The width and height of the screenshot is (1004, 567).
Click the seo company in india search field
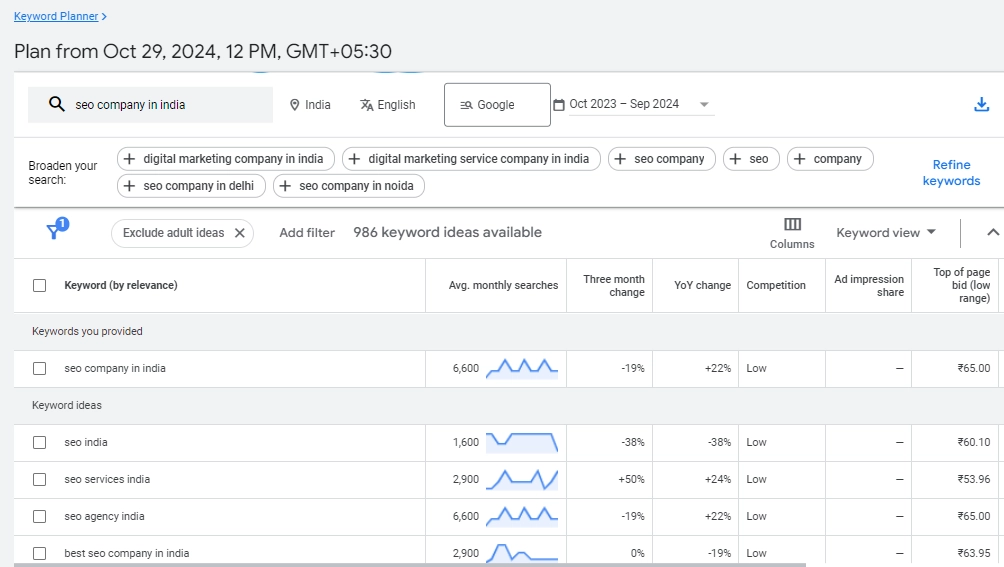pyautogui.click(x=150, y=105)
